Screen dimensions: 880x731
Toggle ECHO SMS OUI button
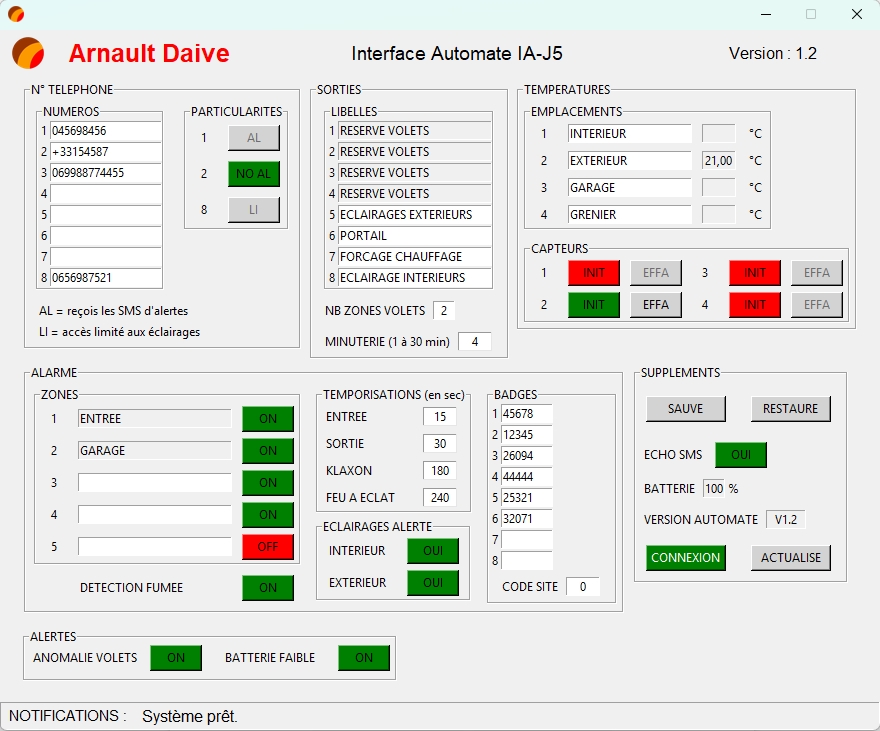741,454
